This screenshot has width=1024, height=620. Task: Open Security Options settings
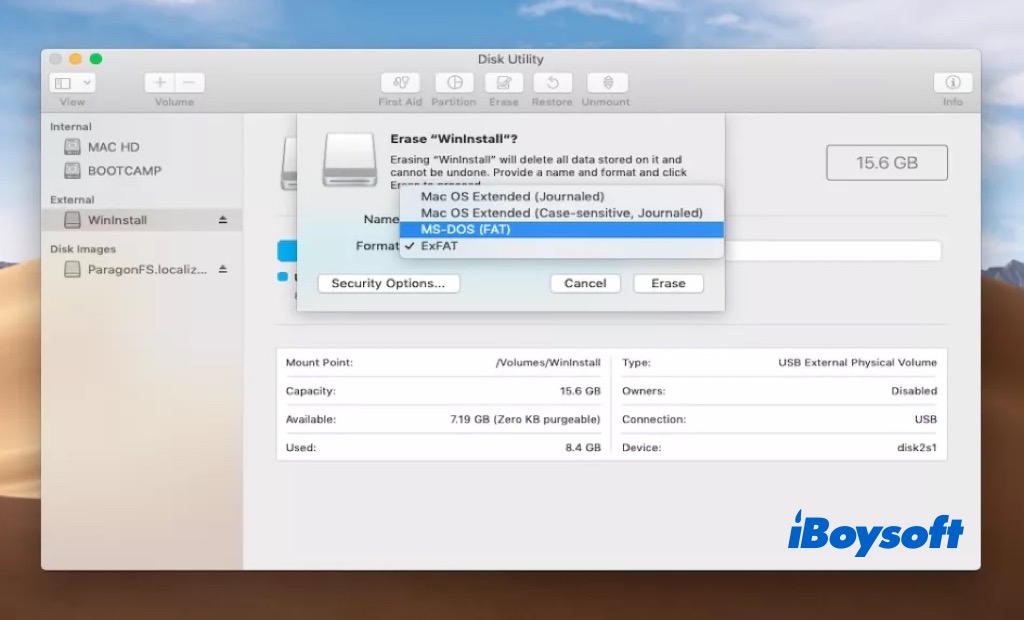coord(388,283)
